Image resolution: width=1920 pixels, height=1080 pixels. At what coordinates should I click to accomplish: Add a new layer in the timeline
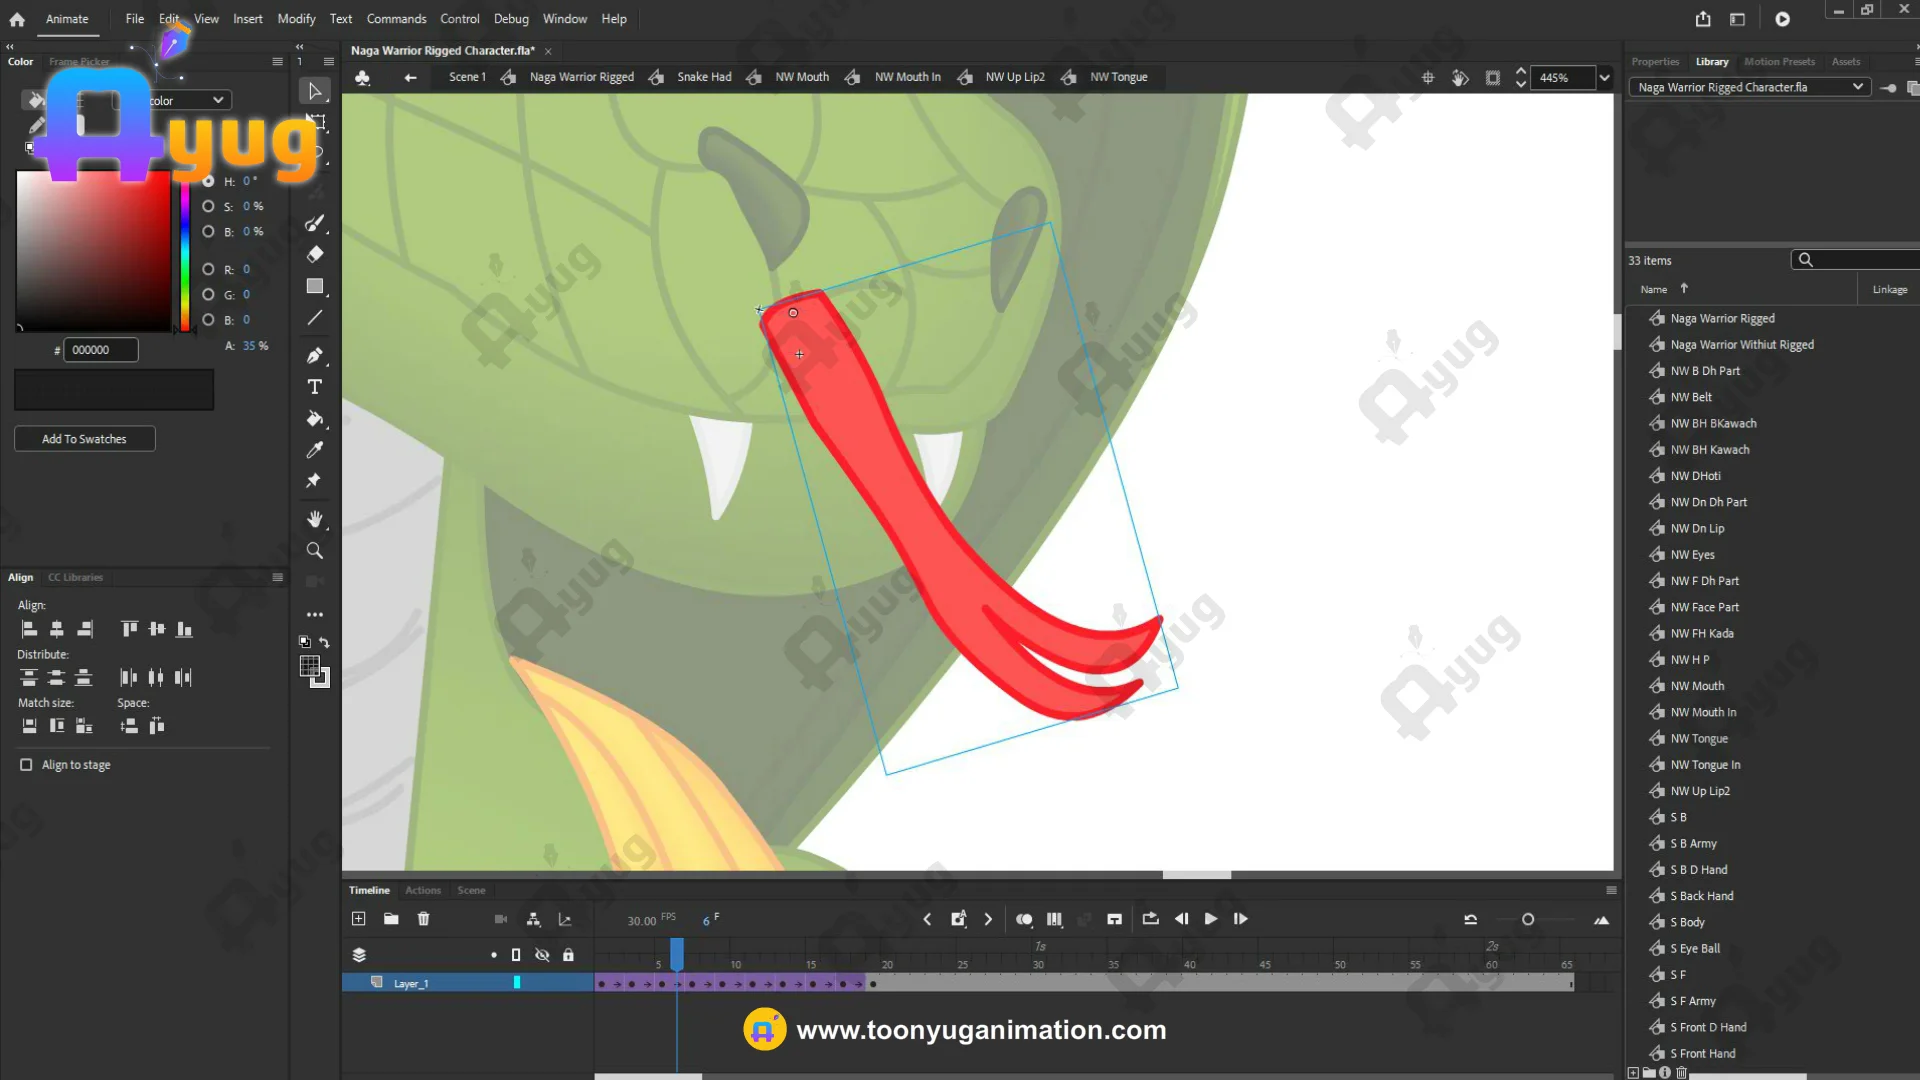click(x=359, y=919)
